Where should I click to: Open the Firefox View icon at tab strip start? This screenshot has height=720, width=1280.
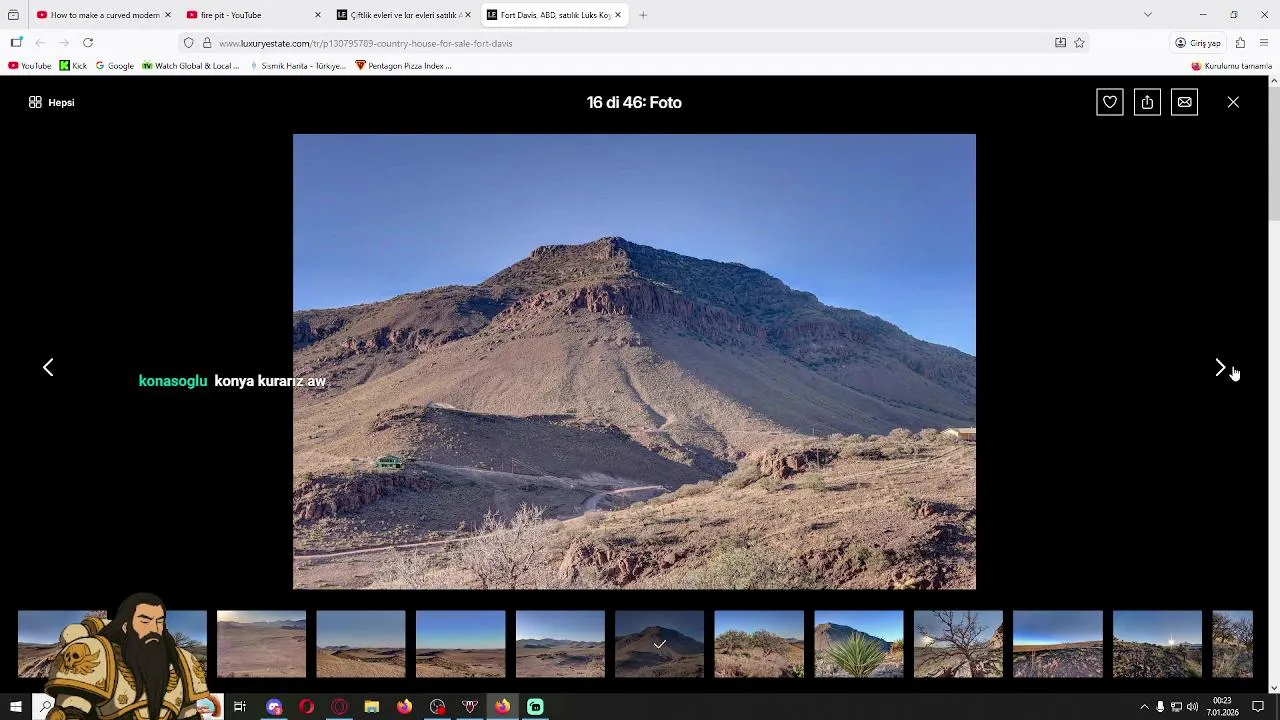click(x=13, y=15)
